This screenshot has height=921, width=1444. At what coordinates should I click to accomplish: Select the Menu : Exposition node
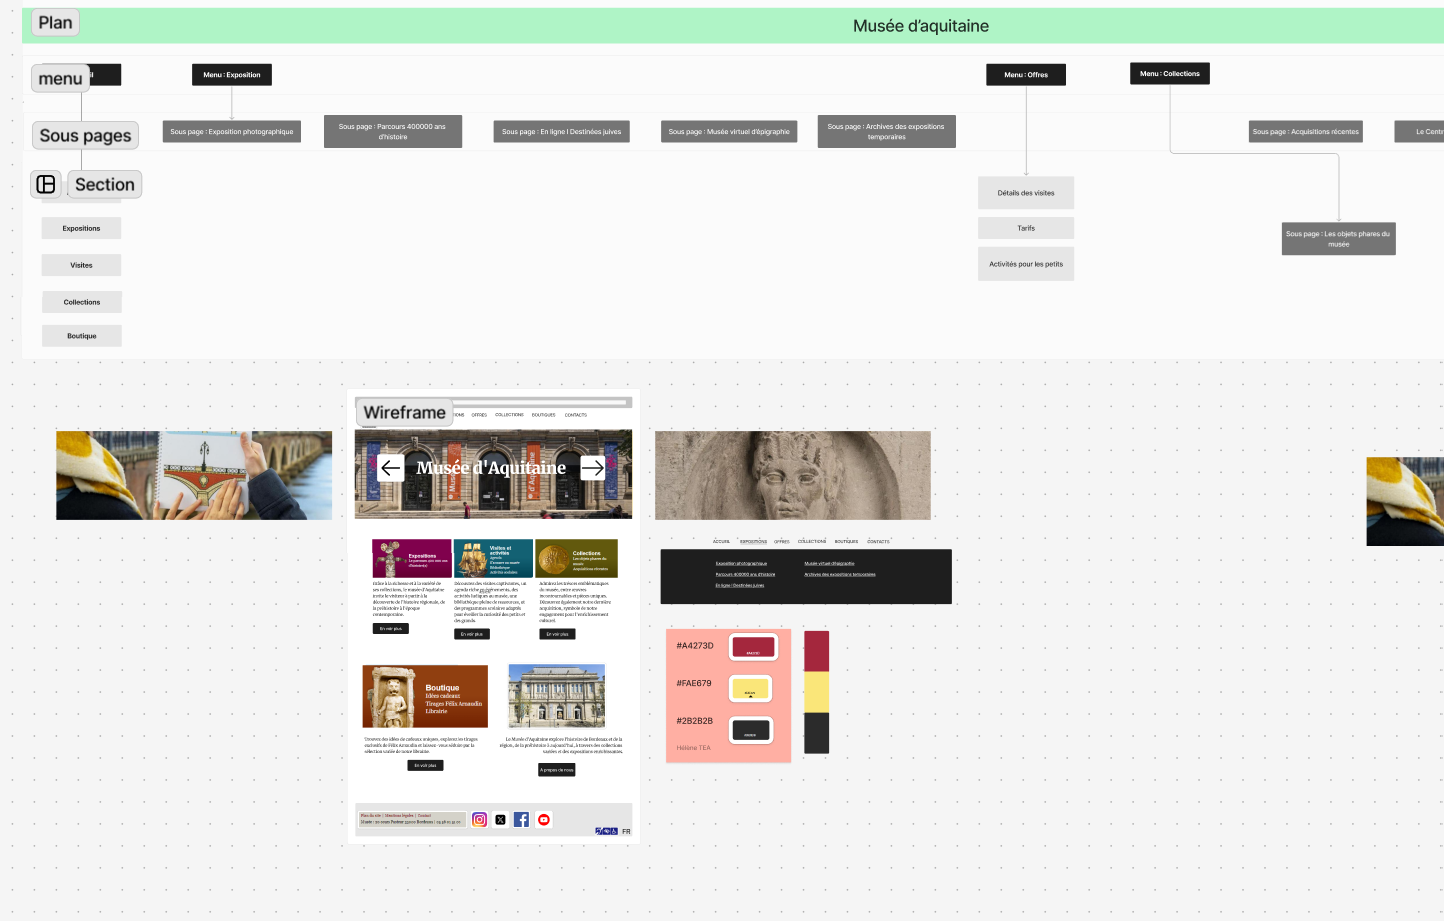tap(232, 75)
